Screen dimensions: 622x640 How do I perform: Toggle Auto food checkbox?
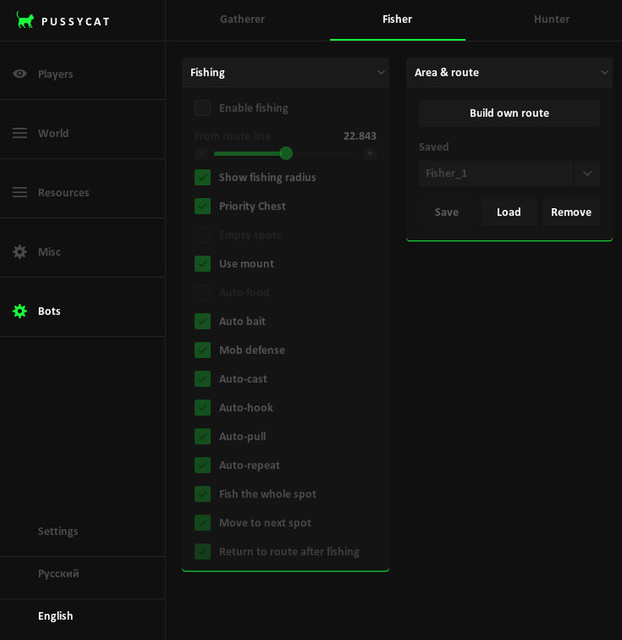(x=203, y=293)
